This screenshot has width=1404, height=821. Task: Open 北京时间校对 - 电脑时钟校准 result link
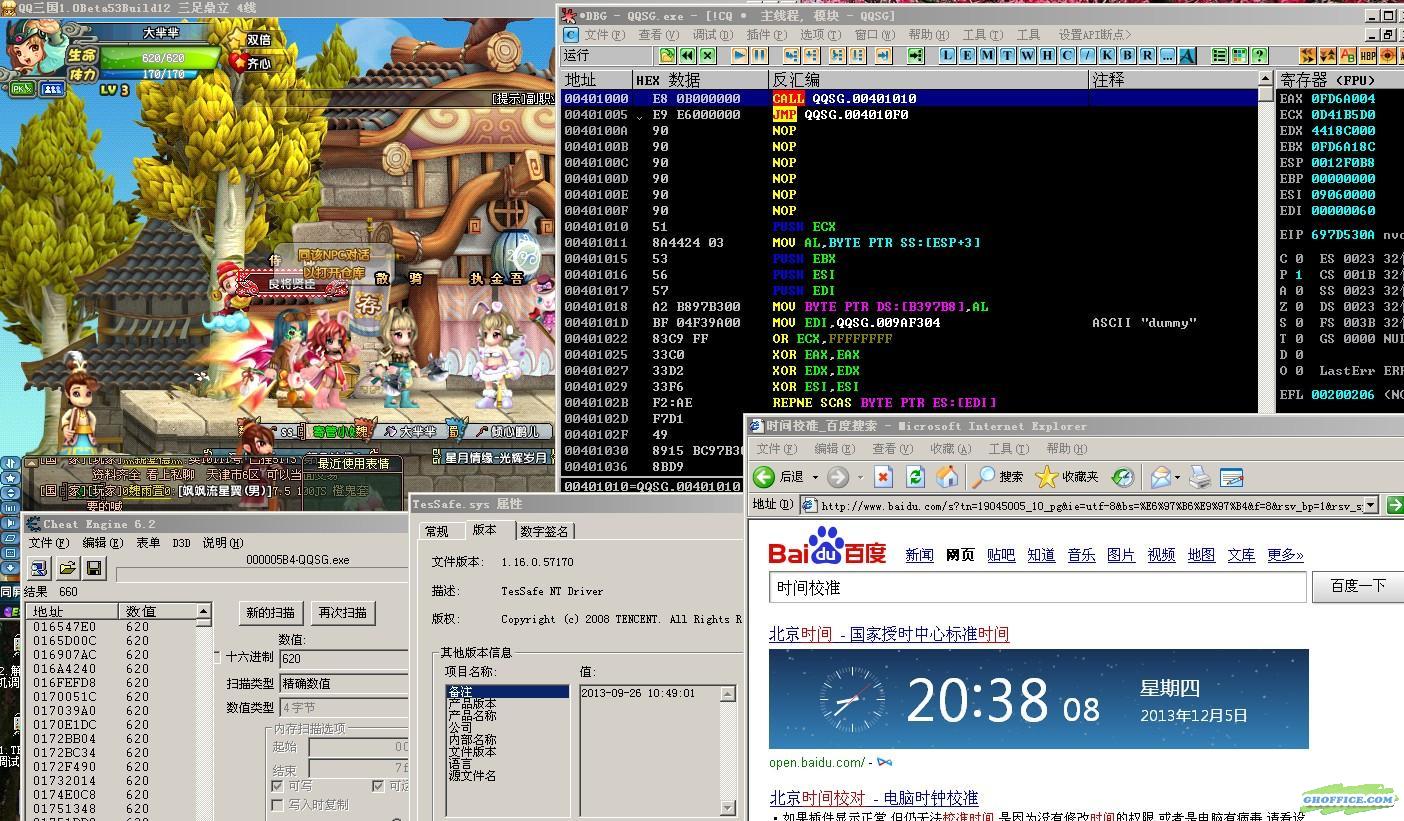(873, 798)
